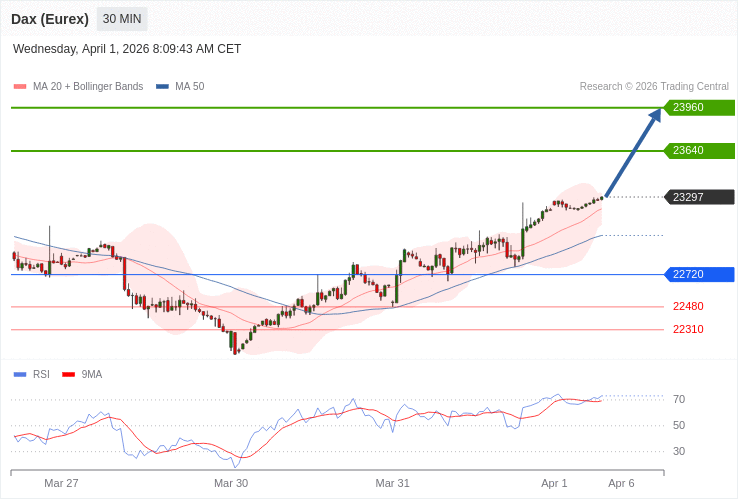
Task: Toggle the MA 50 legend label
Action: (x=189, y=87)
